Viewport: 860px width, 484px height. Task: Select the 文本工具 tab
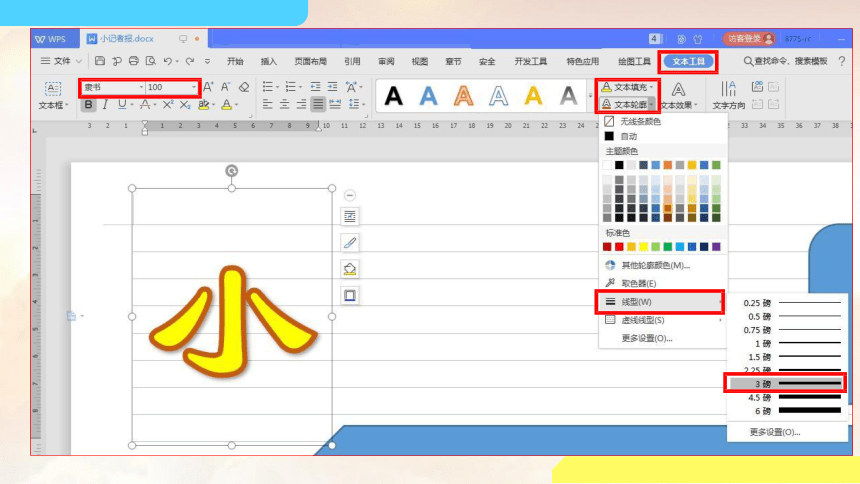688,61
